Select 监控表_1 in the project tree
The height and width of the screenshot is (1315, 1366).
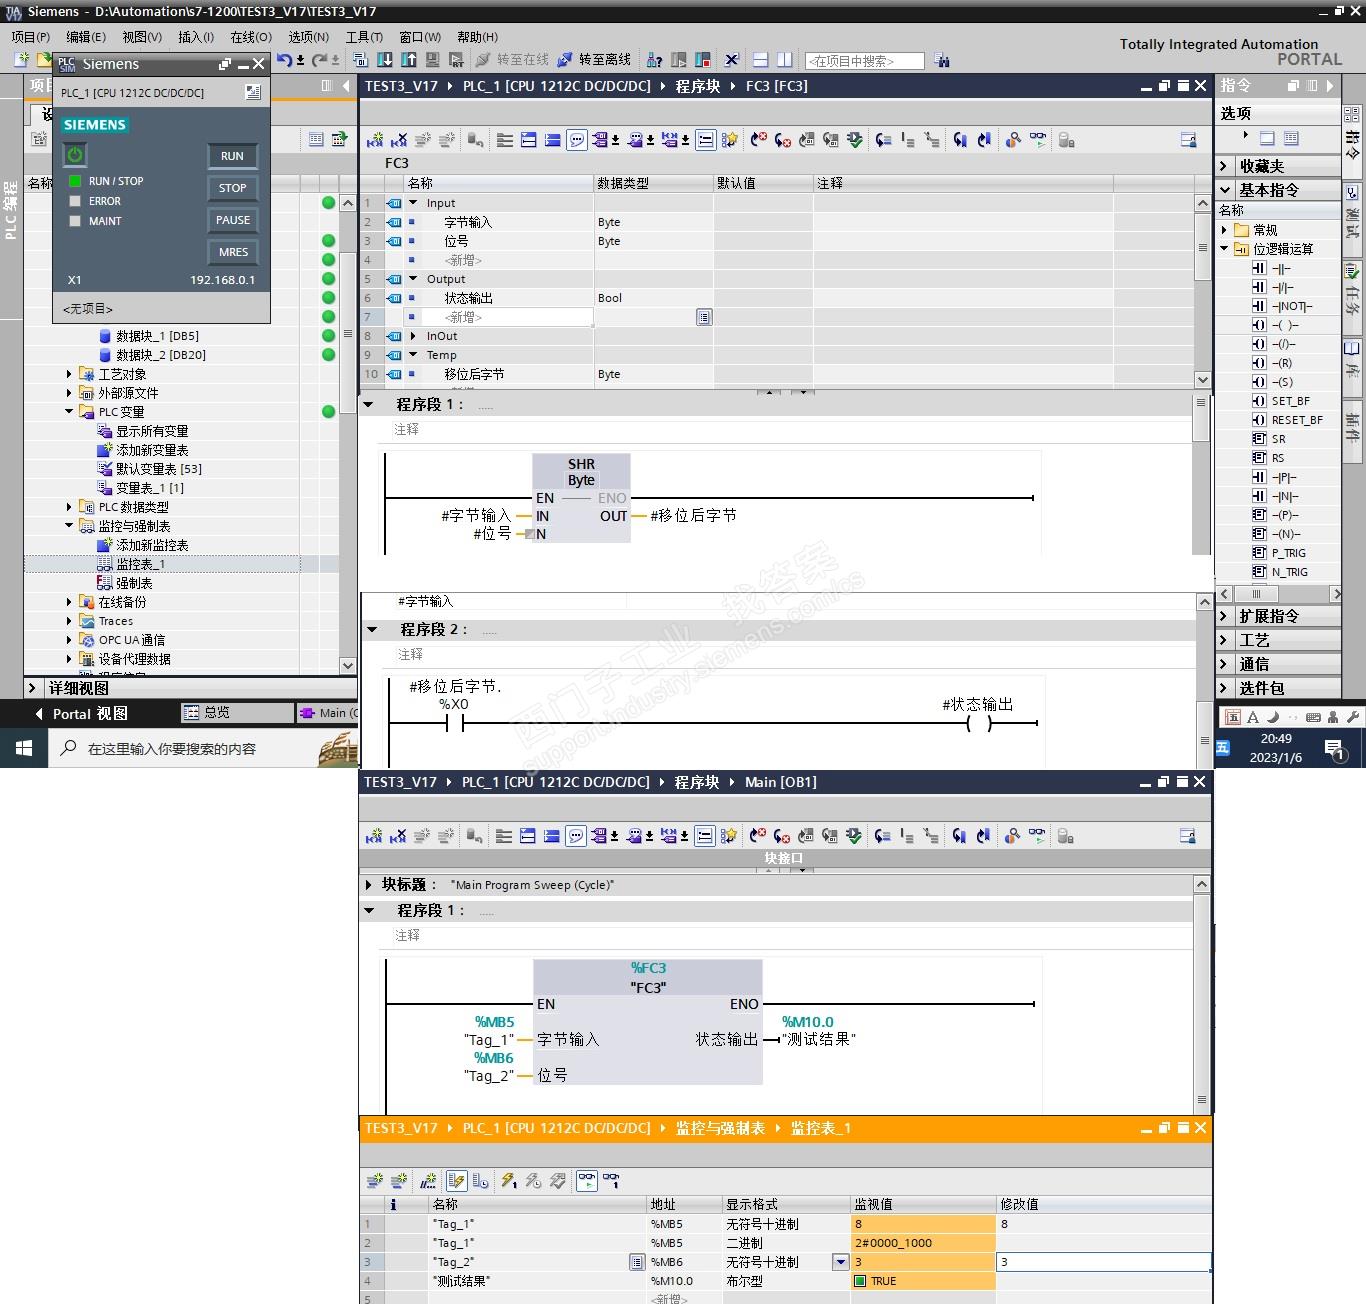coord(140,564)
